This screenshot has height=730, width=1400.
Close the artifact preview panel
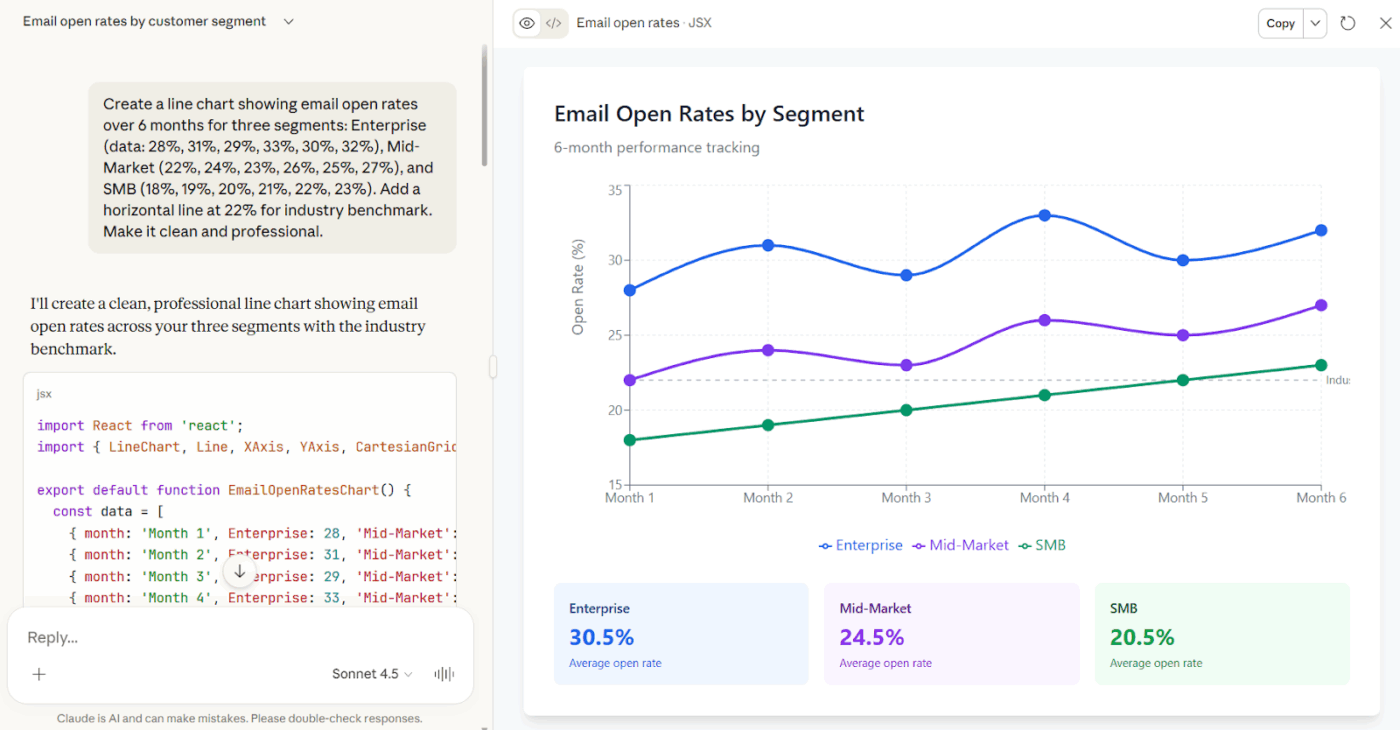point(1385,23)
